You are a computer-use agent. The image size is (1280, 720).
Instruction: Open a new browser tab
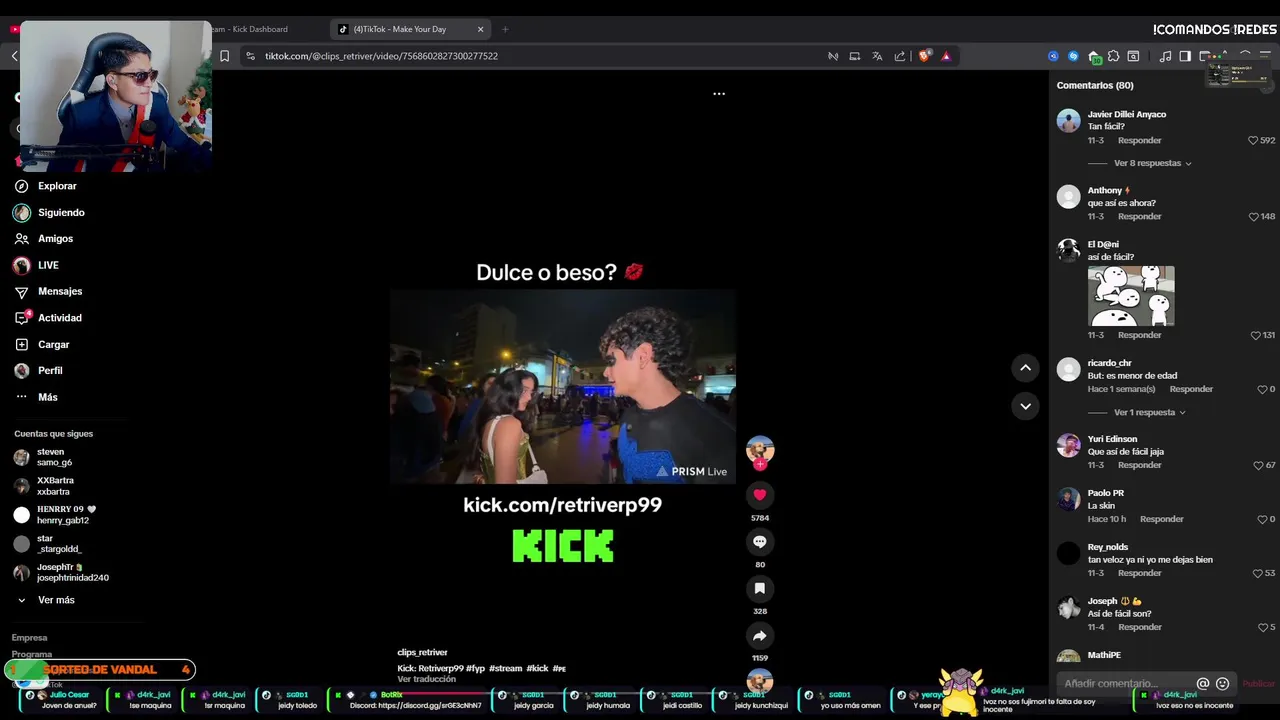[x=505, y=29]
